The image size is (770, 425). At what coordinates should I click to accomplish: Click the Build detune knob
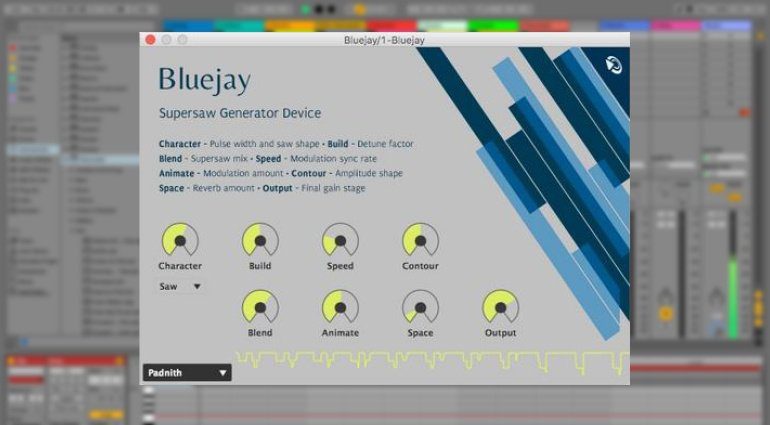pyautogui.click(x=260, y=241)
